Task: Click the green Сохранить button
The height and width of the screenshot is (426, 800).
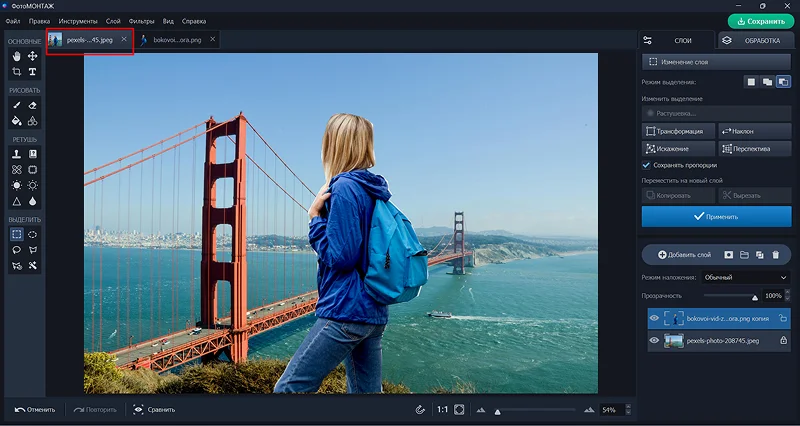Action: coord(761,21)
